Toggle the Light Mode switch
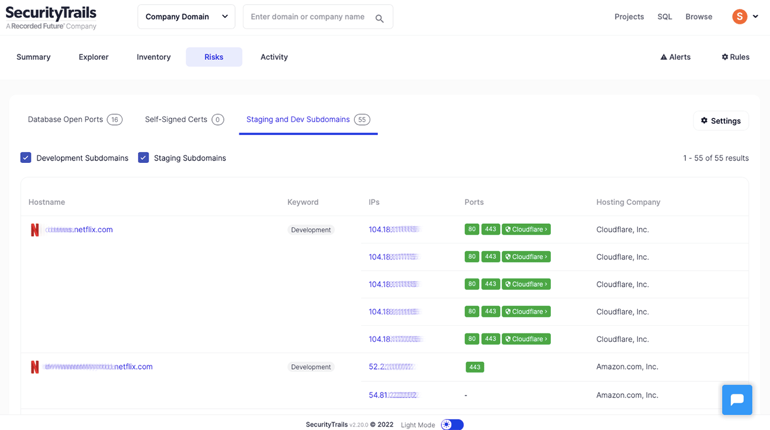 pyautogui.click(x=452, y=425)
